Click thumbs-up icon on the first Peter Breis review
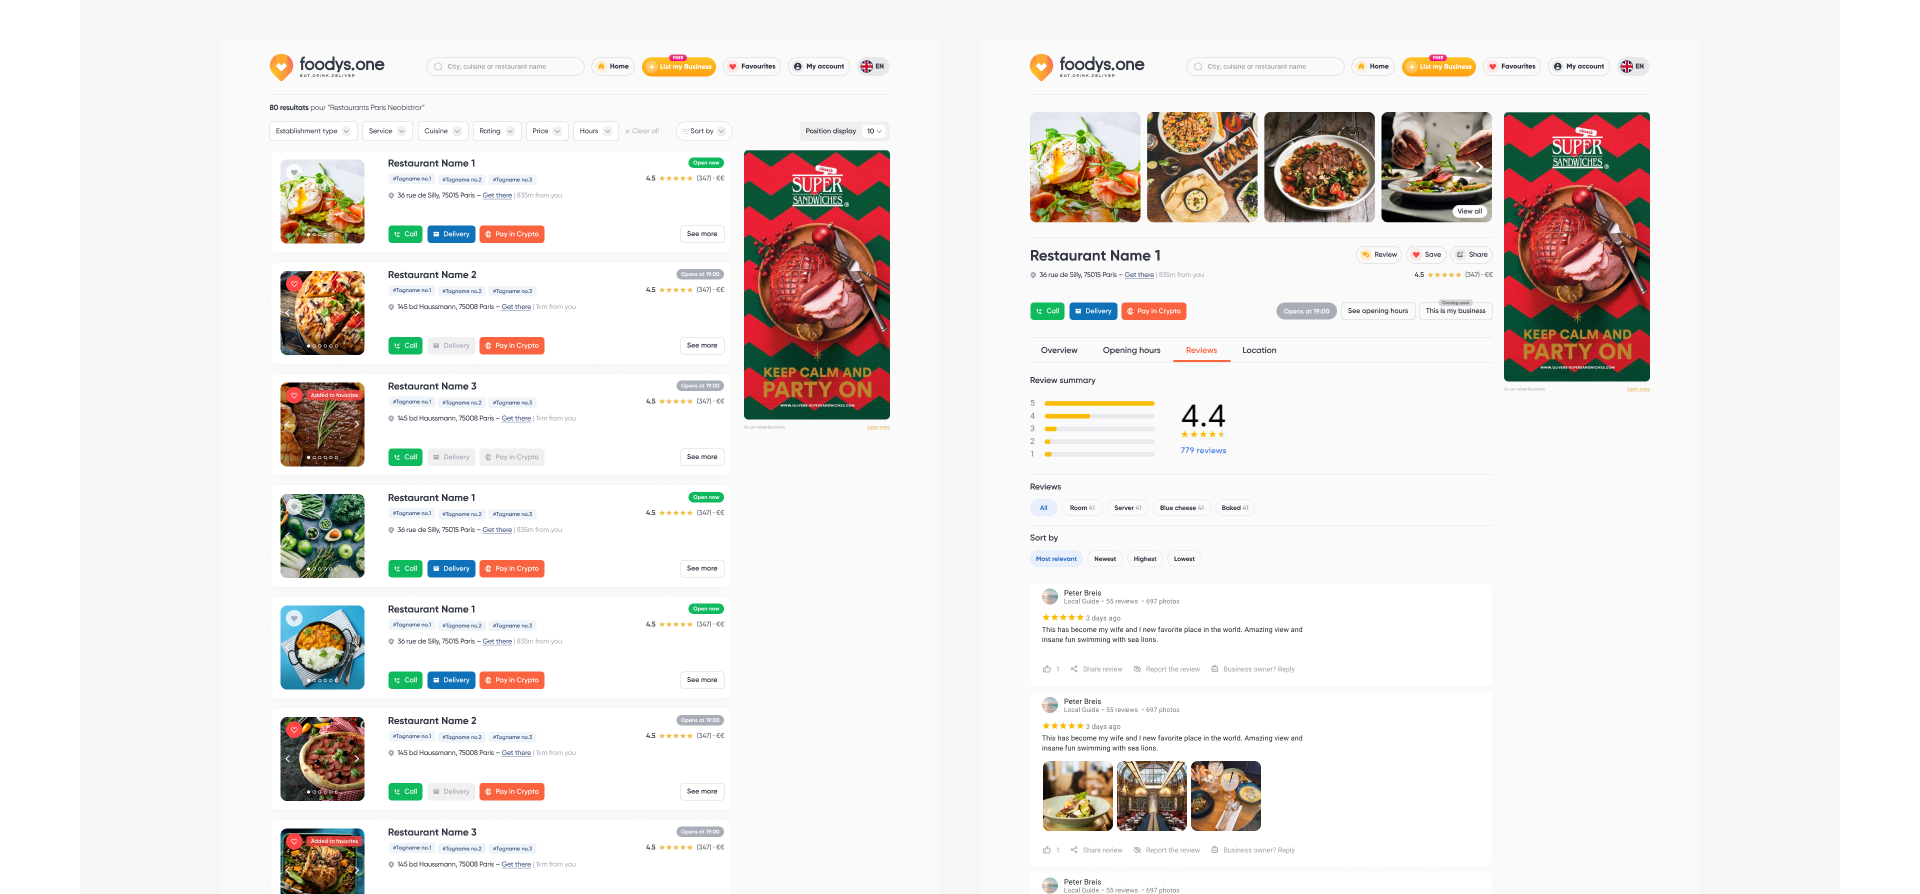This screenshot has height=894, width=1920. 1047,669
